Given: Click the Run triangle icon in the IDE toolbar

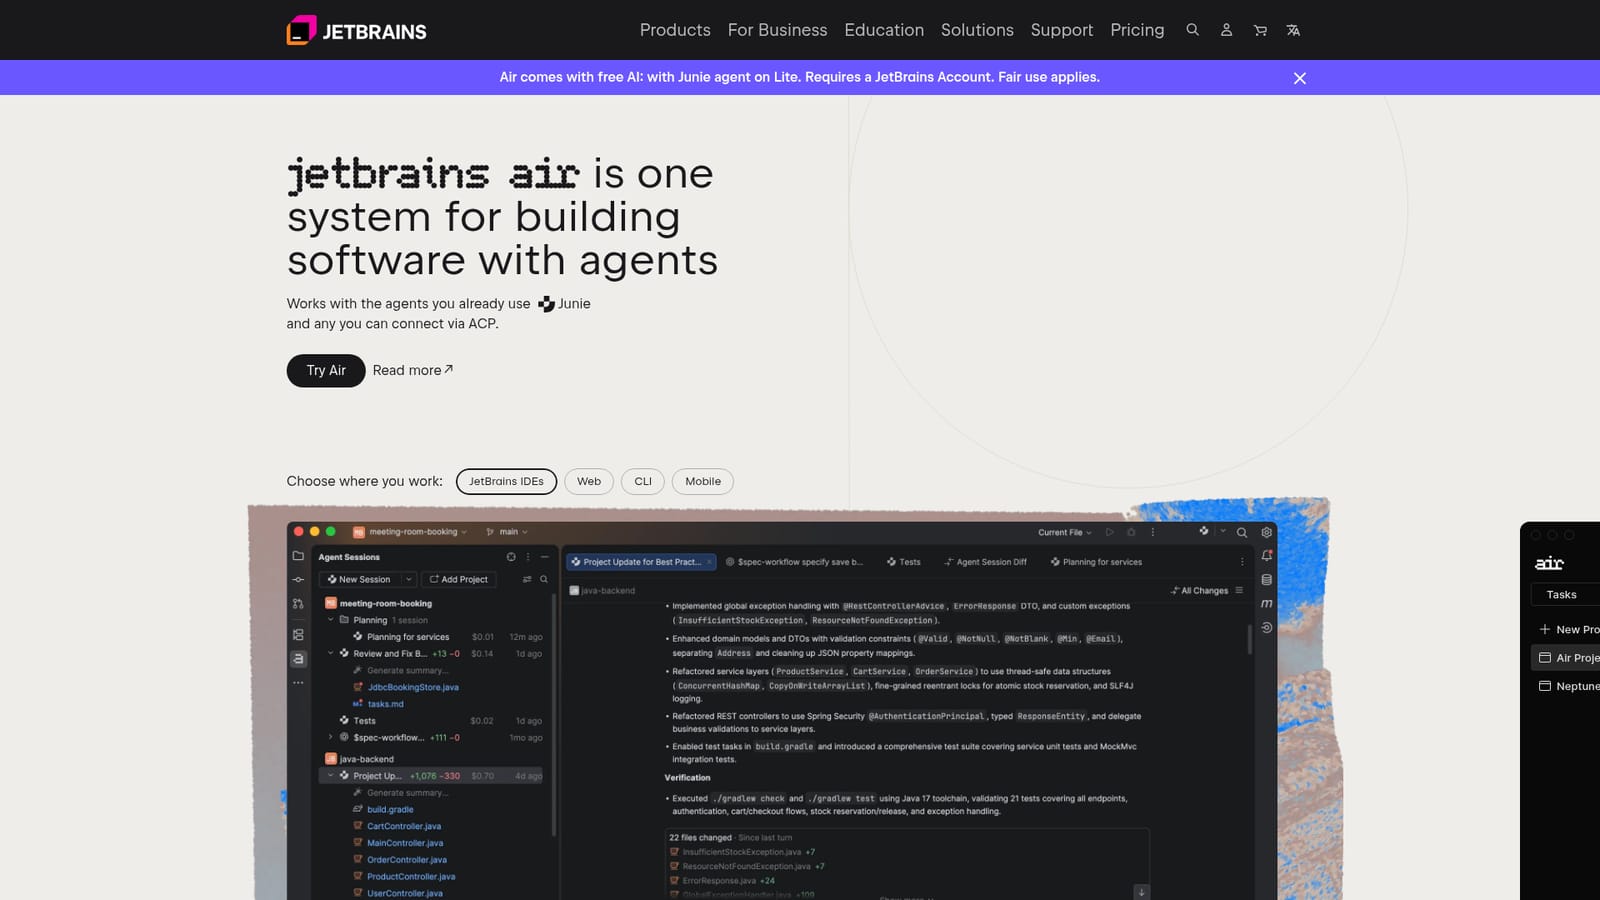Looking at the screenshot, I should 1109,532.
